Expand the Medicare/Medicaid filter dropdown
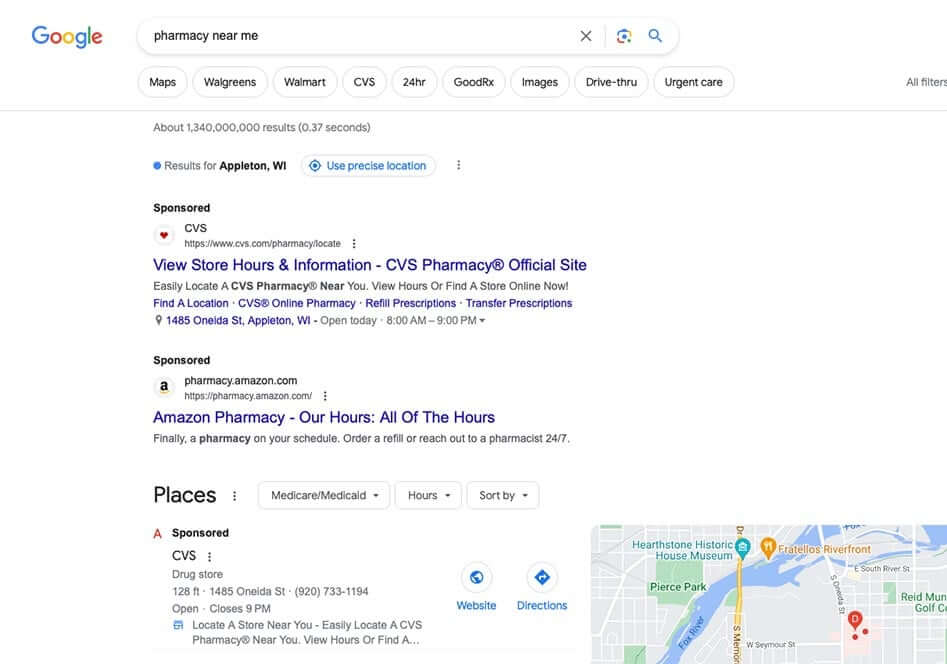 323,495
